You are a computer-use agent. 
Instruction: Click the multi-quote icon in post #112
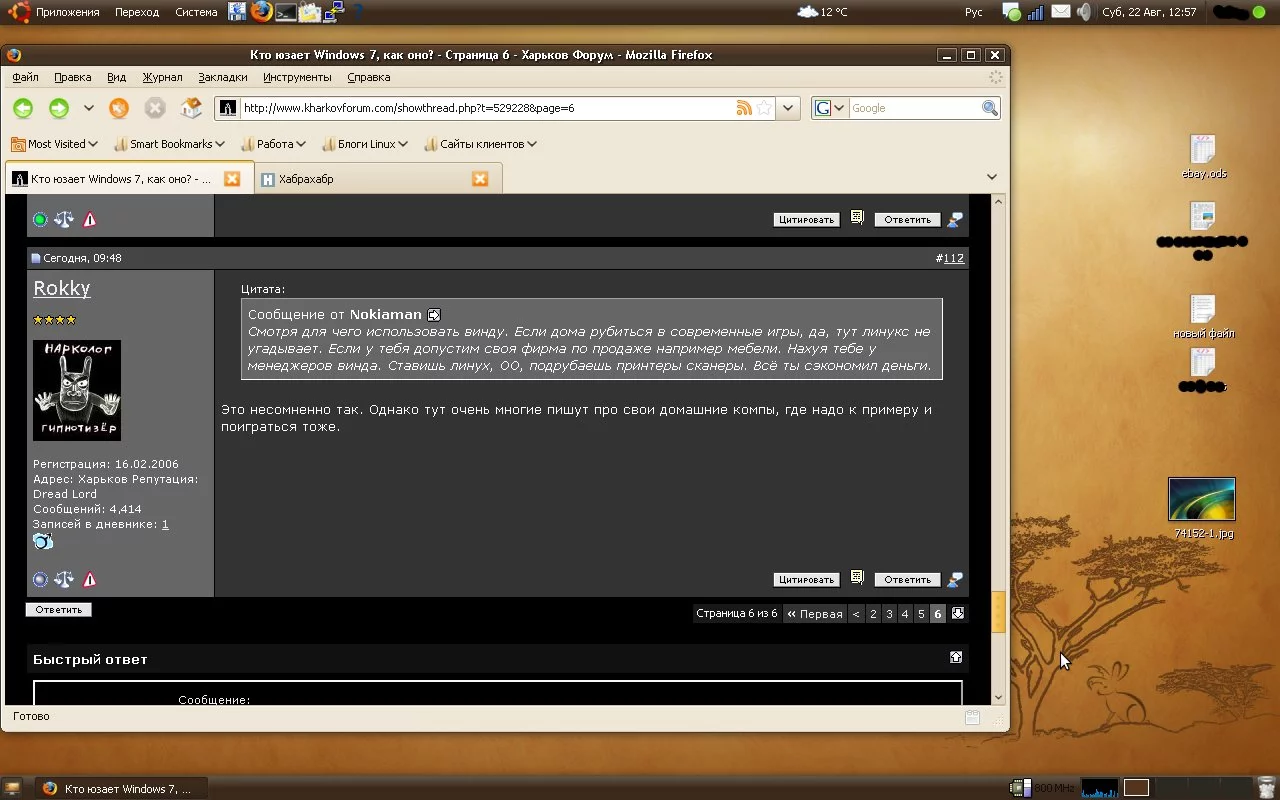pos(857,578)
